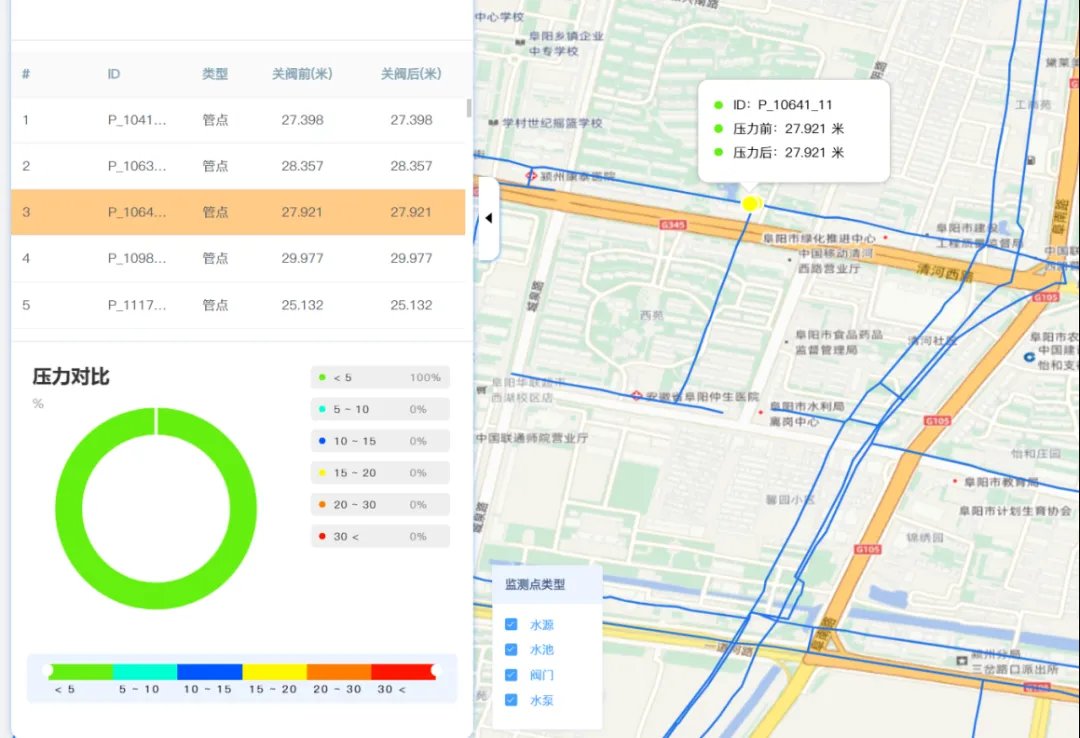Click the right handle of pressure range slider
This screenshot has height=738, width=1080.
[x=435, y=671]
